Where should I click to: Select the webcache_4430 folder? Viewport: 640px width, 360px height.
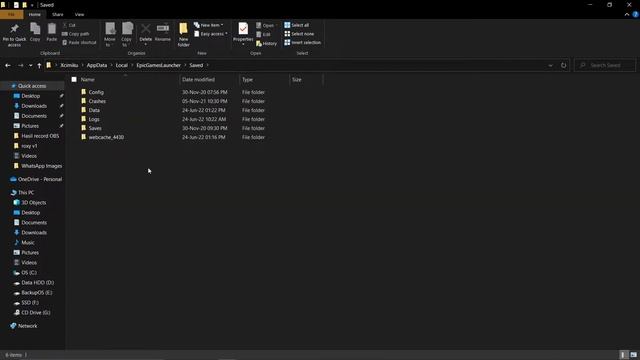pos(106,137)
